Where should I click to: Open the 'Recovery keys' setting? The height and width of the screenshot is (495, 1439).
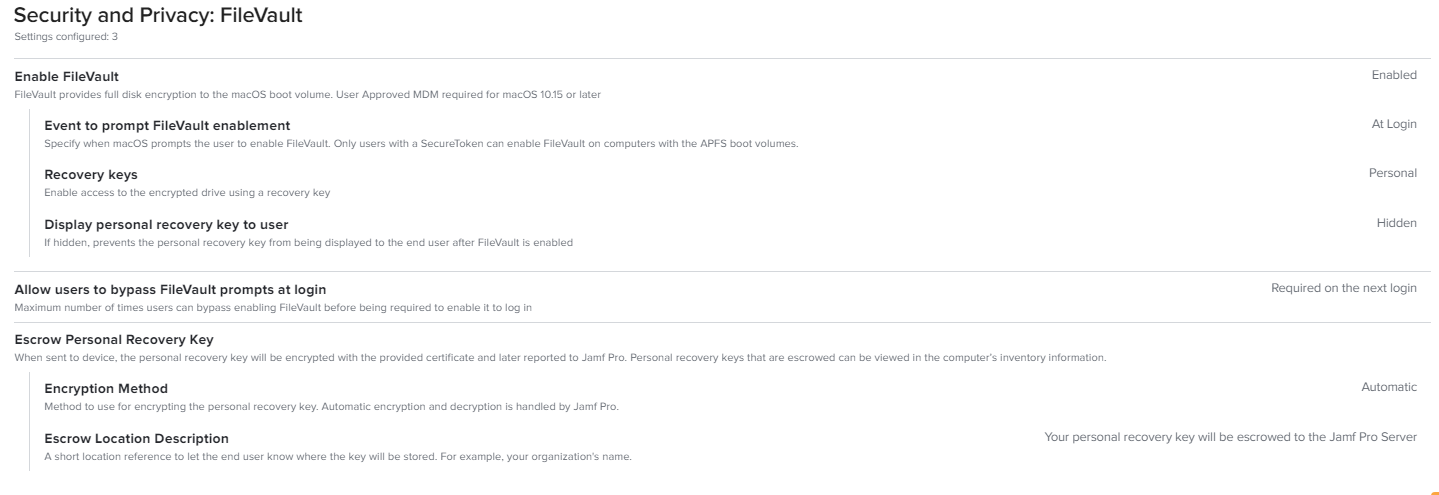[x=91, y=175]
